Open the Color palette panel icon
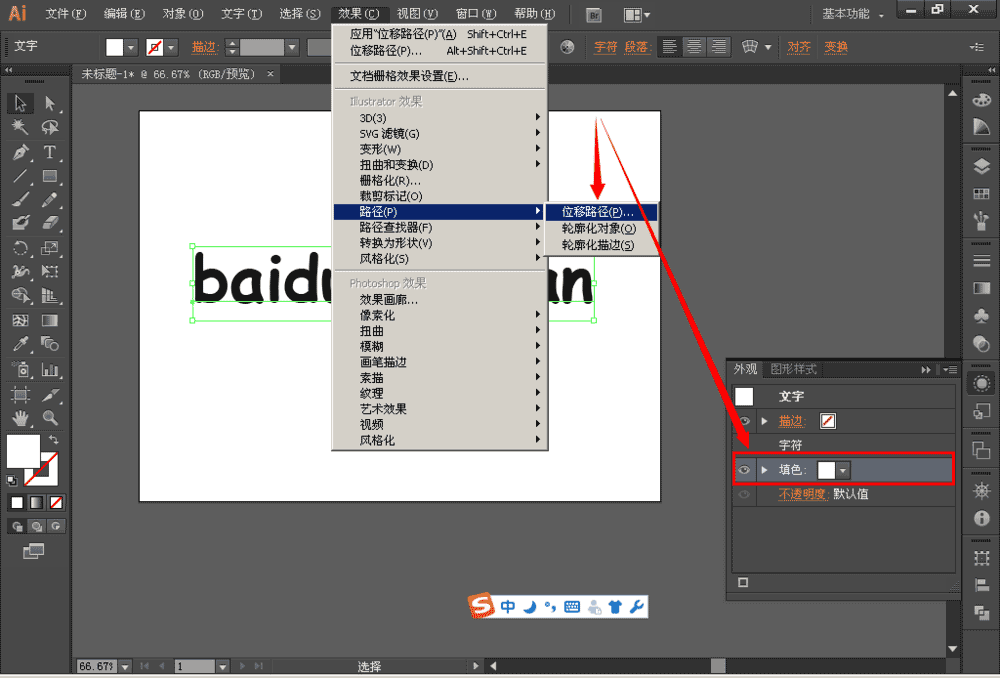Viewport: 1000px width, 678px height. [982, 100]
